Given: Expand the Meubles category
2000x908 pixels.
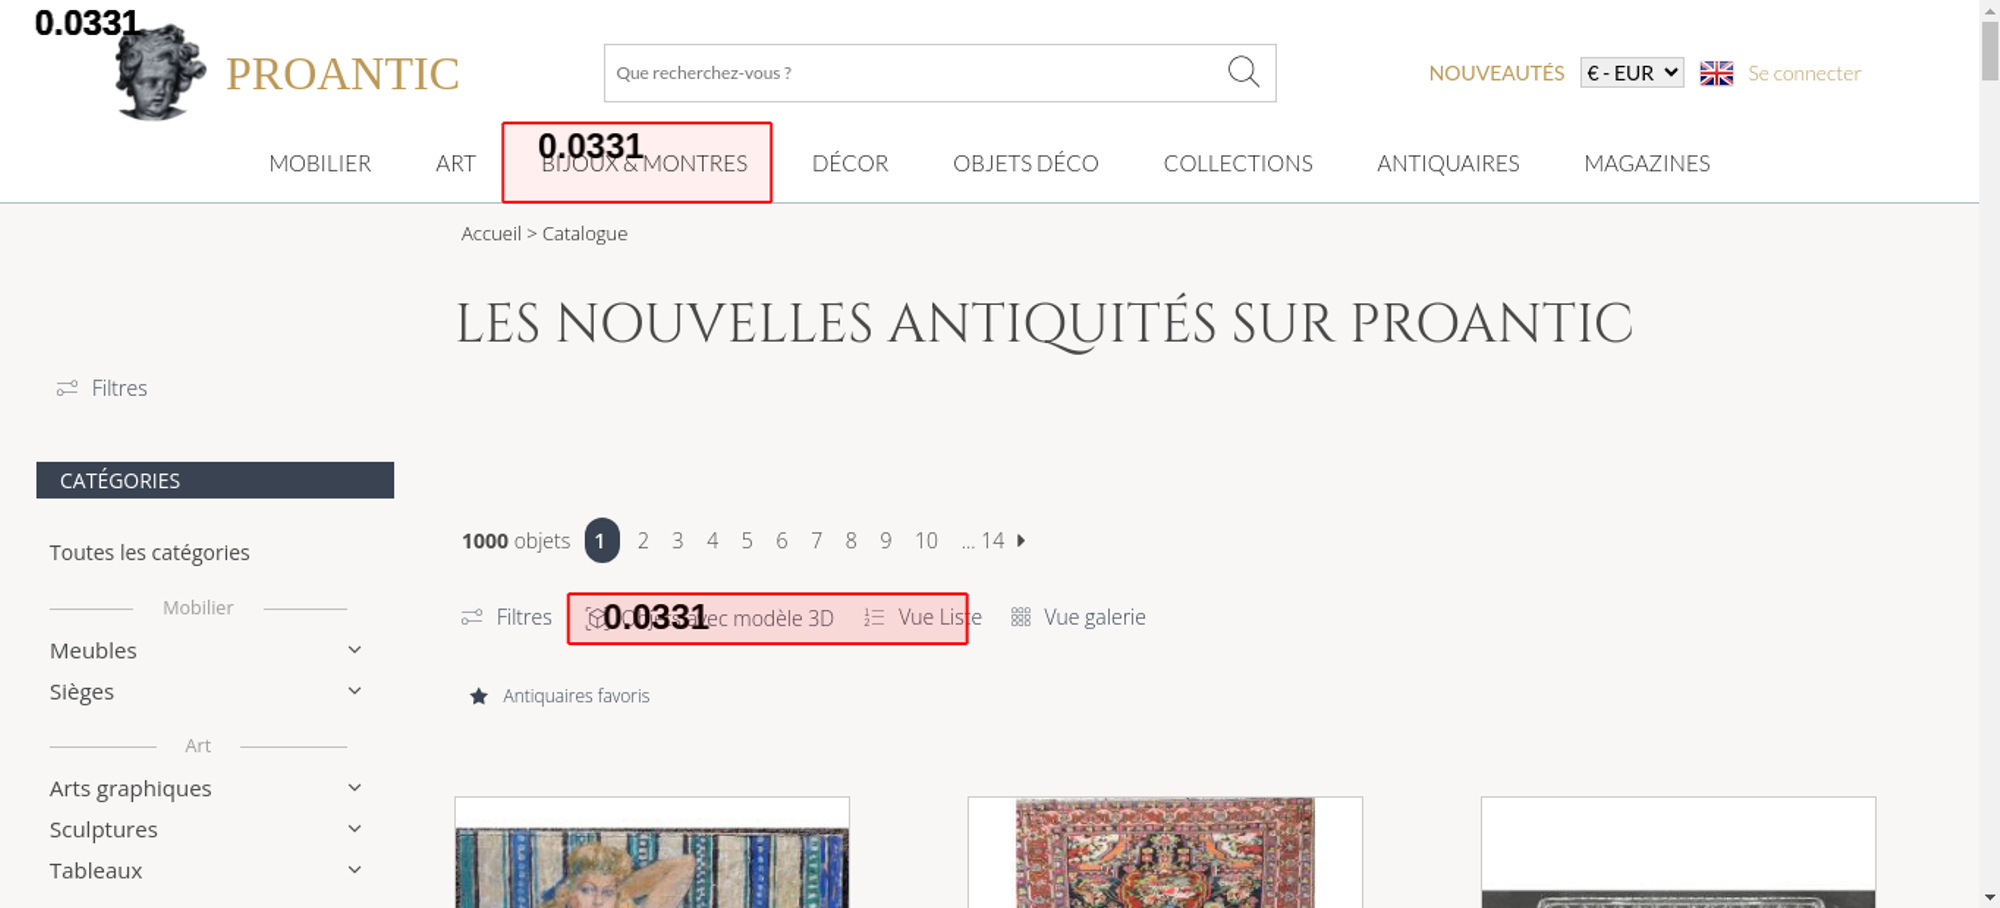Looking at the screenshot, I should coord(354,650).
